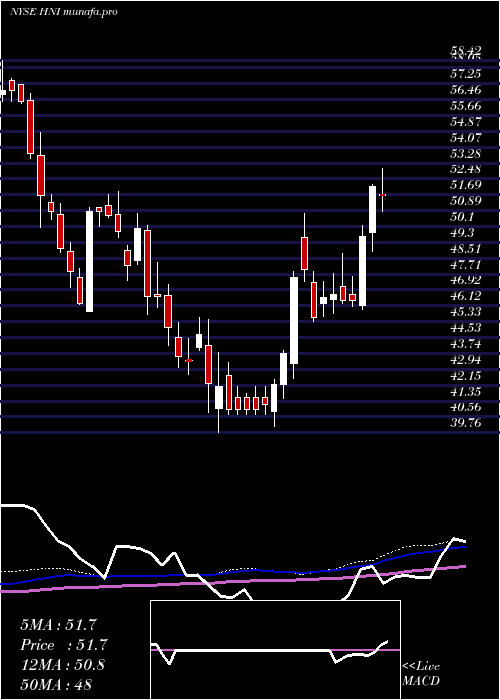Viewport: 500px width, 700px height.
Task: Click the 45.33 price axis label
Action: pyautogui.click(x=466, y=312)
